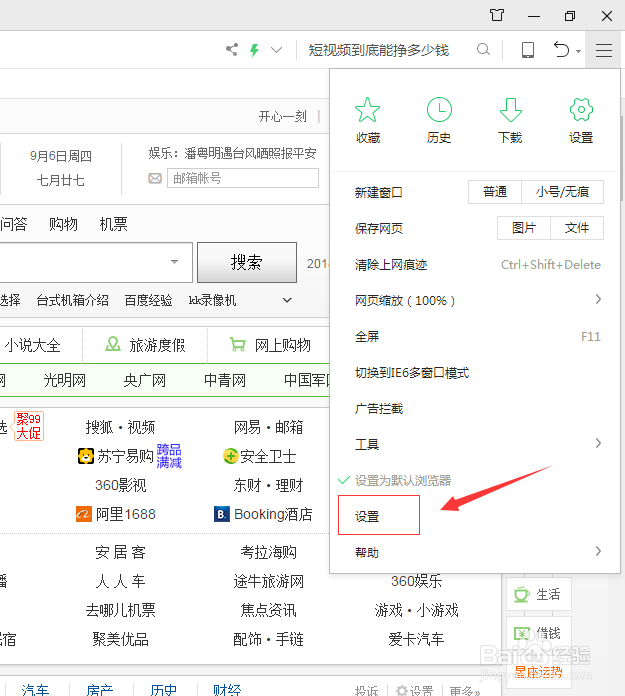625x696 pixels.
Task: Open the 潘粤明遇台风晒照报平安 headline
Action: (250, 154)
